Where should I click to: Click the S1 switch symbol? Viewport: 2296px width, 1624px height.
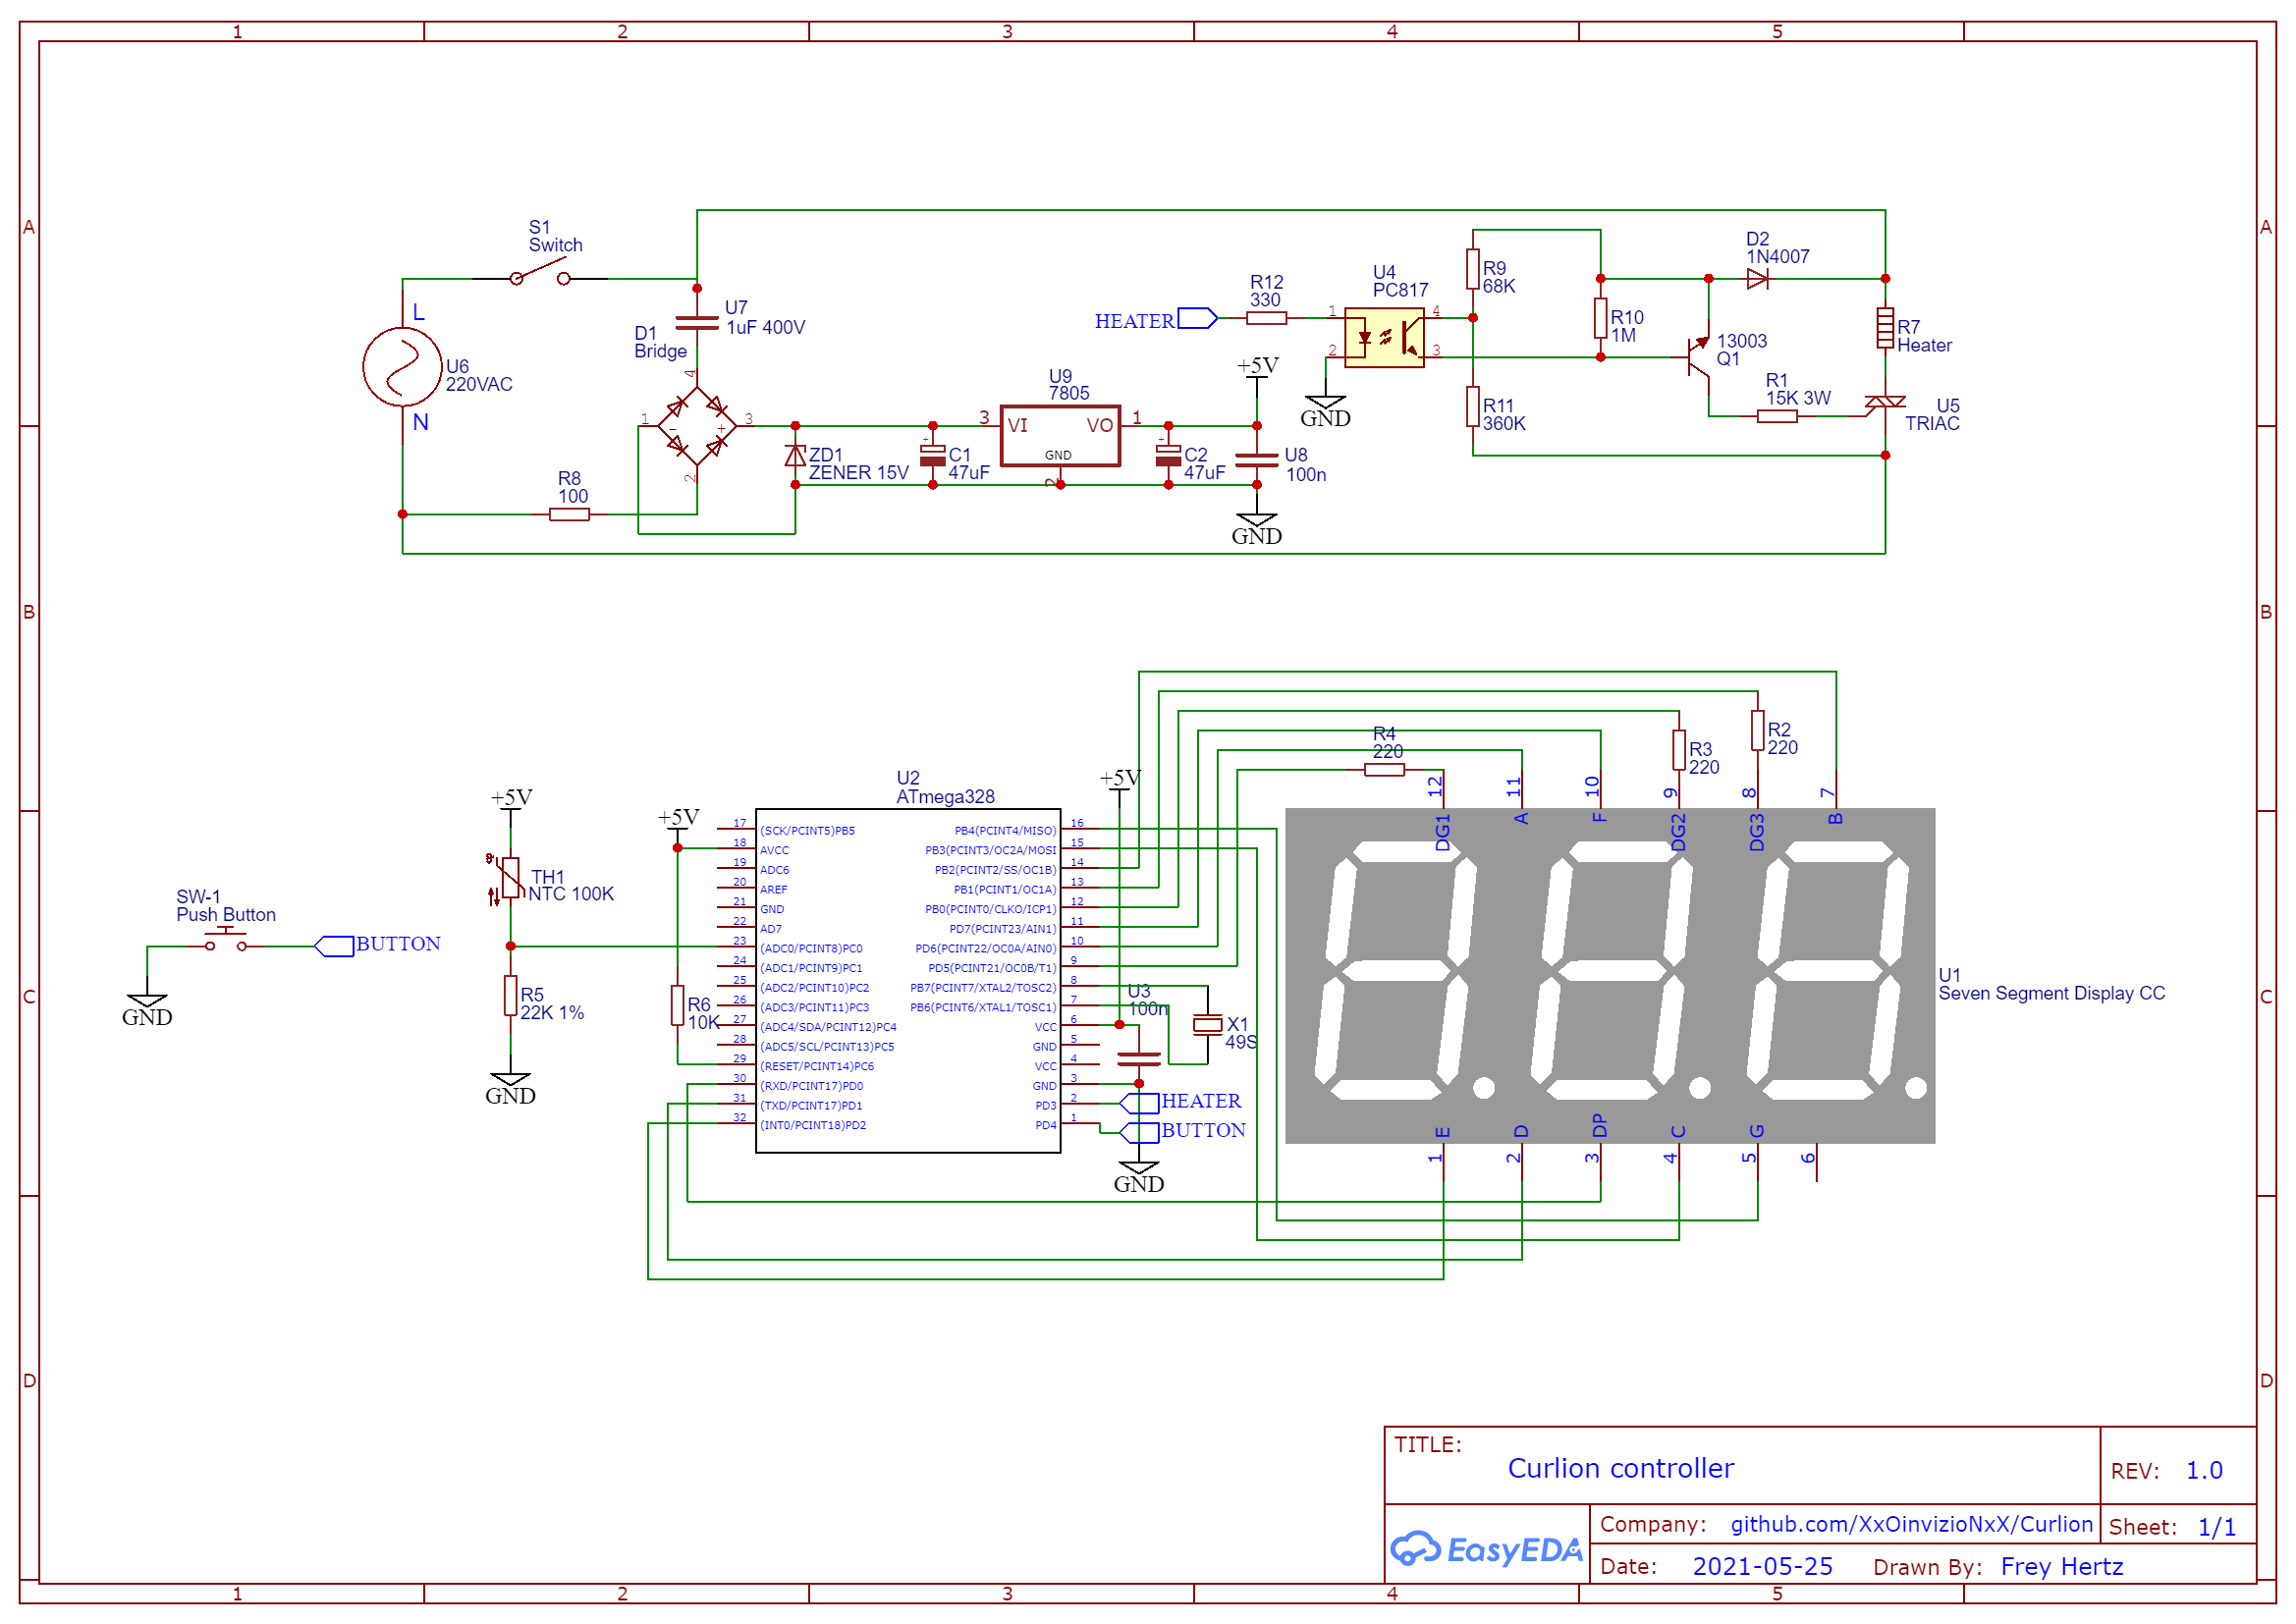click(x=540, y=274)
